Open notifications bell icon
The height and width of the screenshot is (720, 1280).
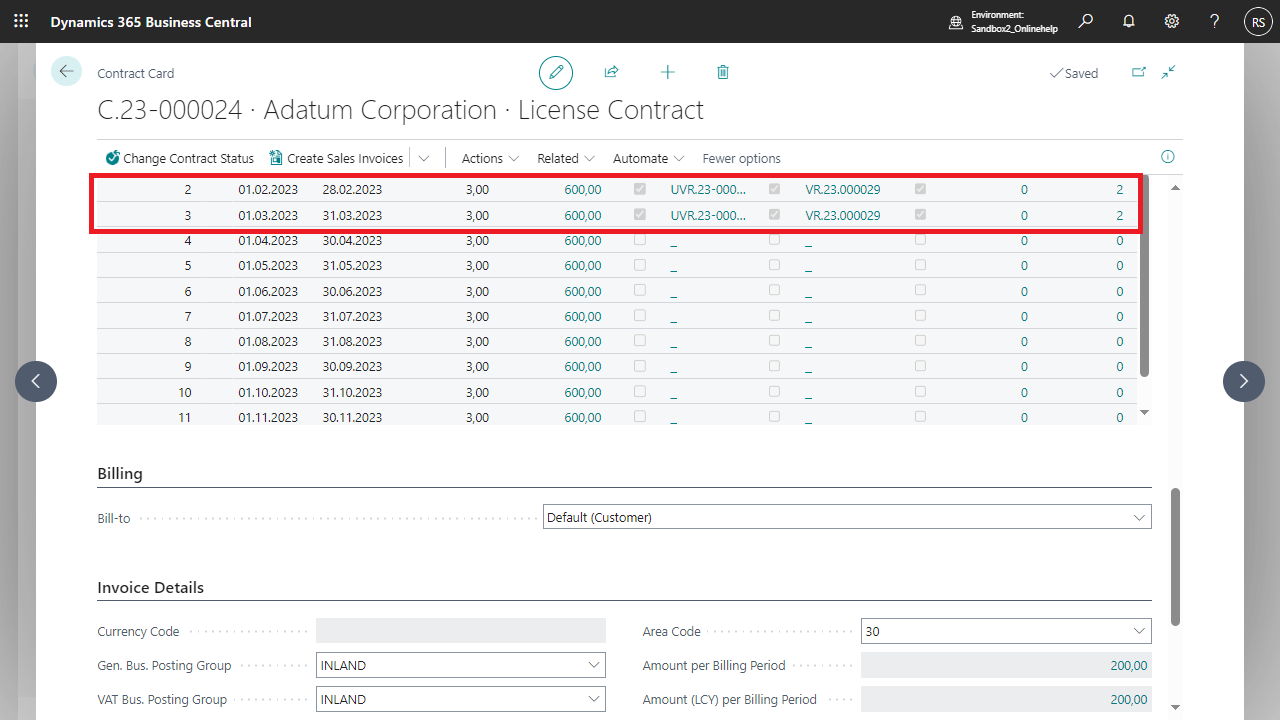[1129, 21]
